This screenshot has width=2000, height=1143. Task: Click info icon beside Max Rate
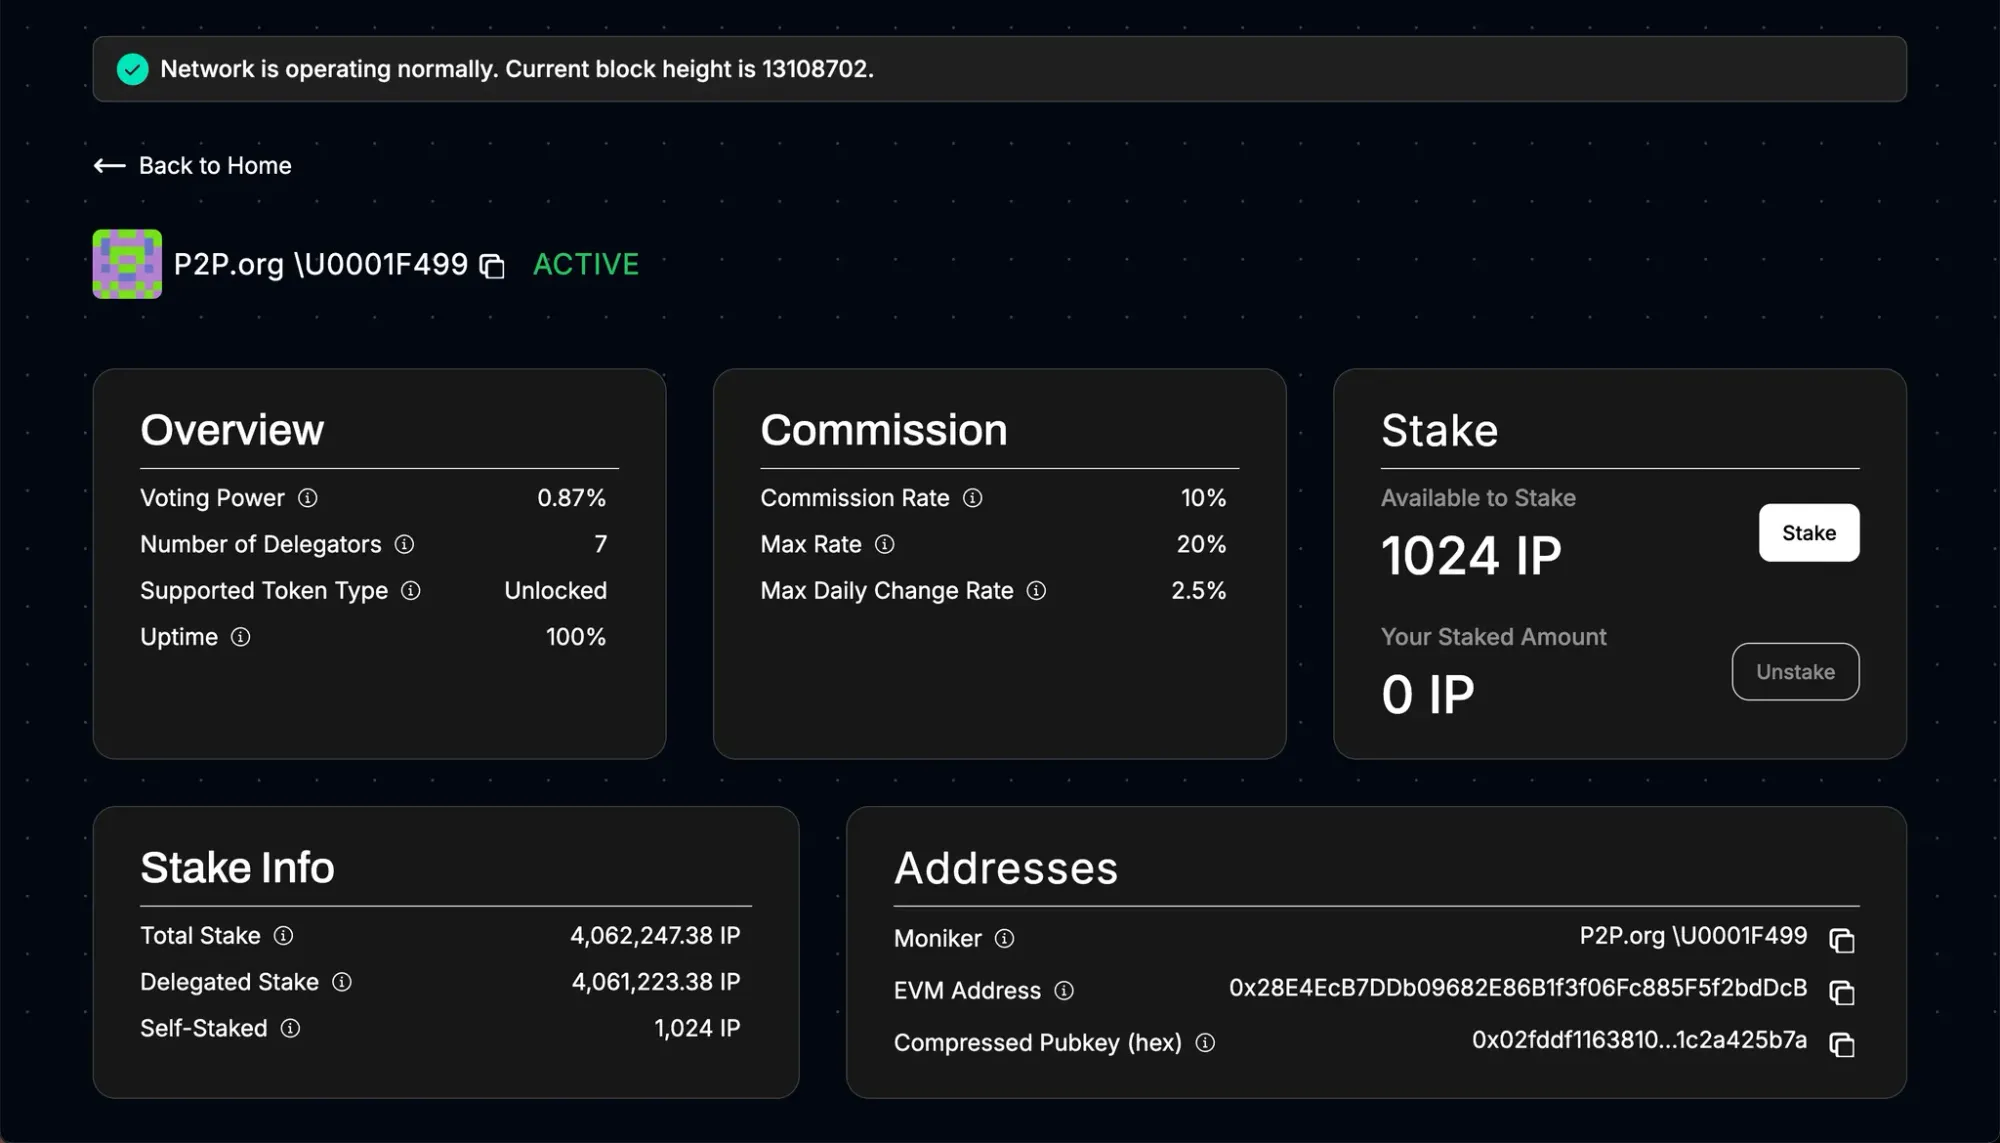point(885,544)
